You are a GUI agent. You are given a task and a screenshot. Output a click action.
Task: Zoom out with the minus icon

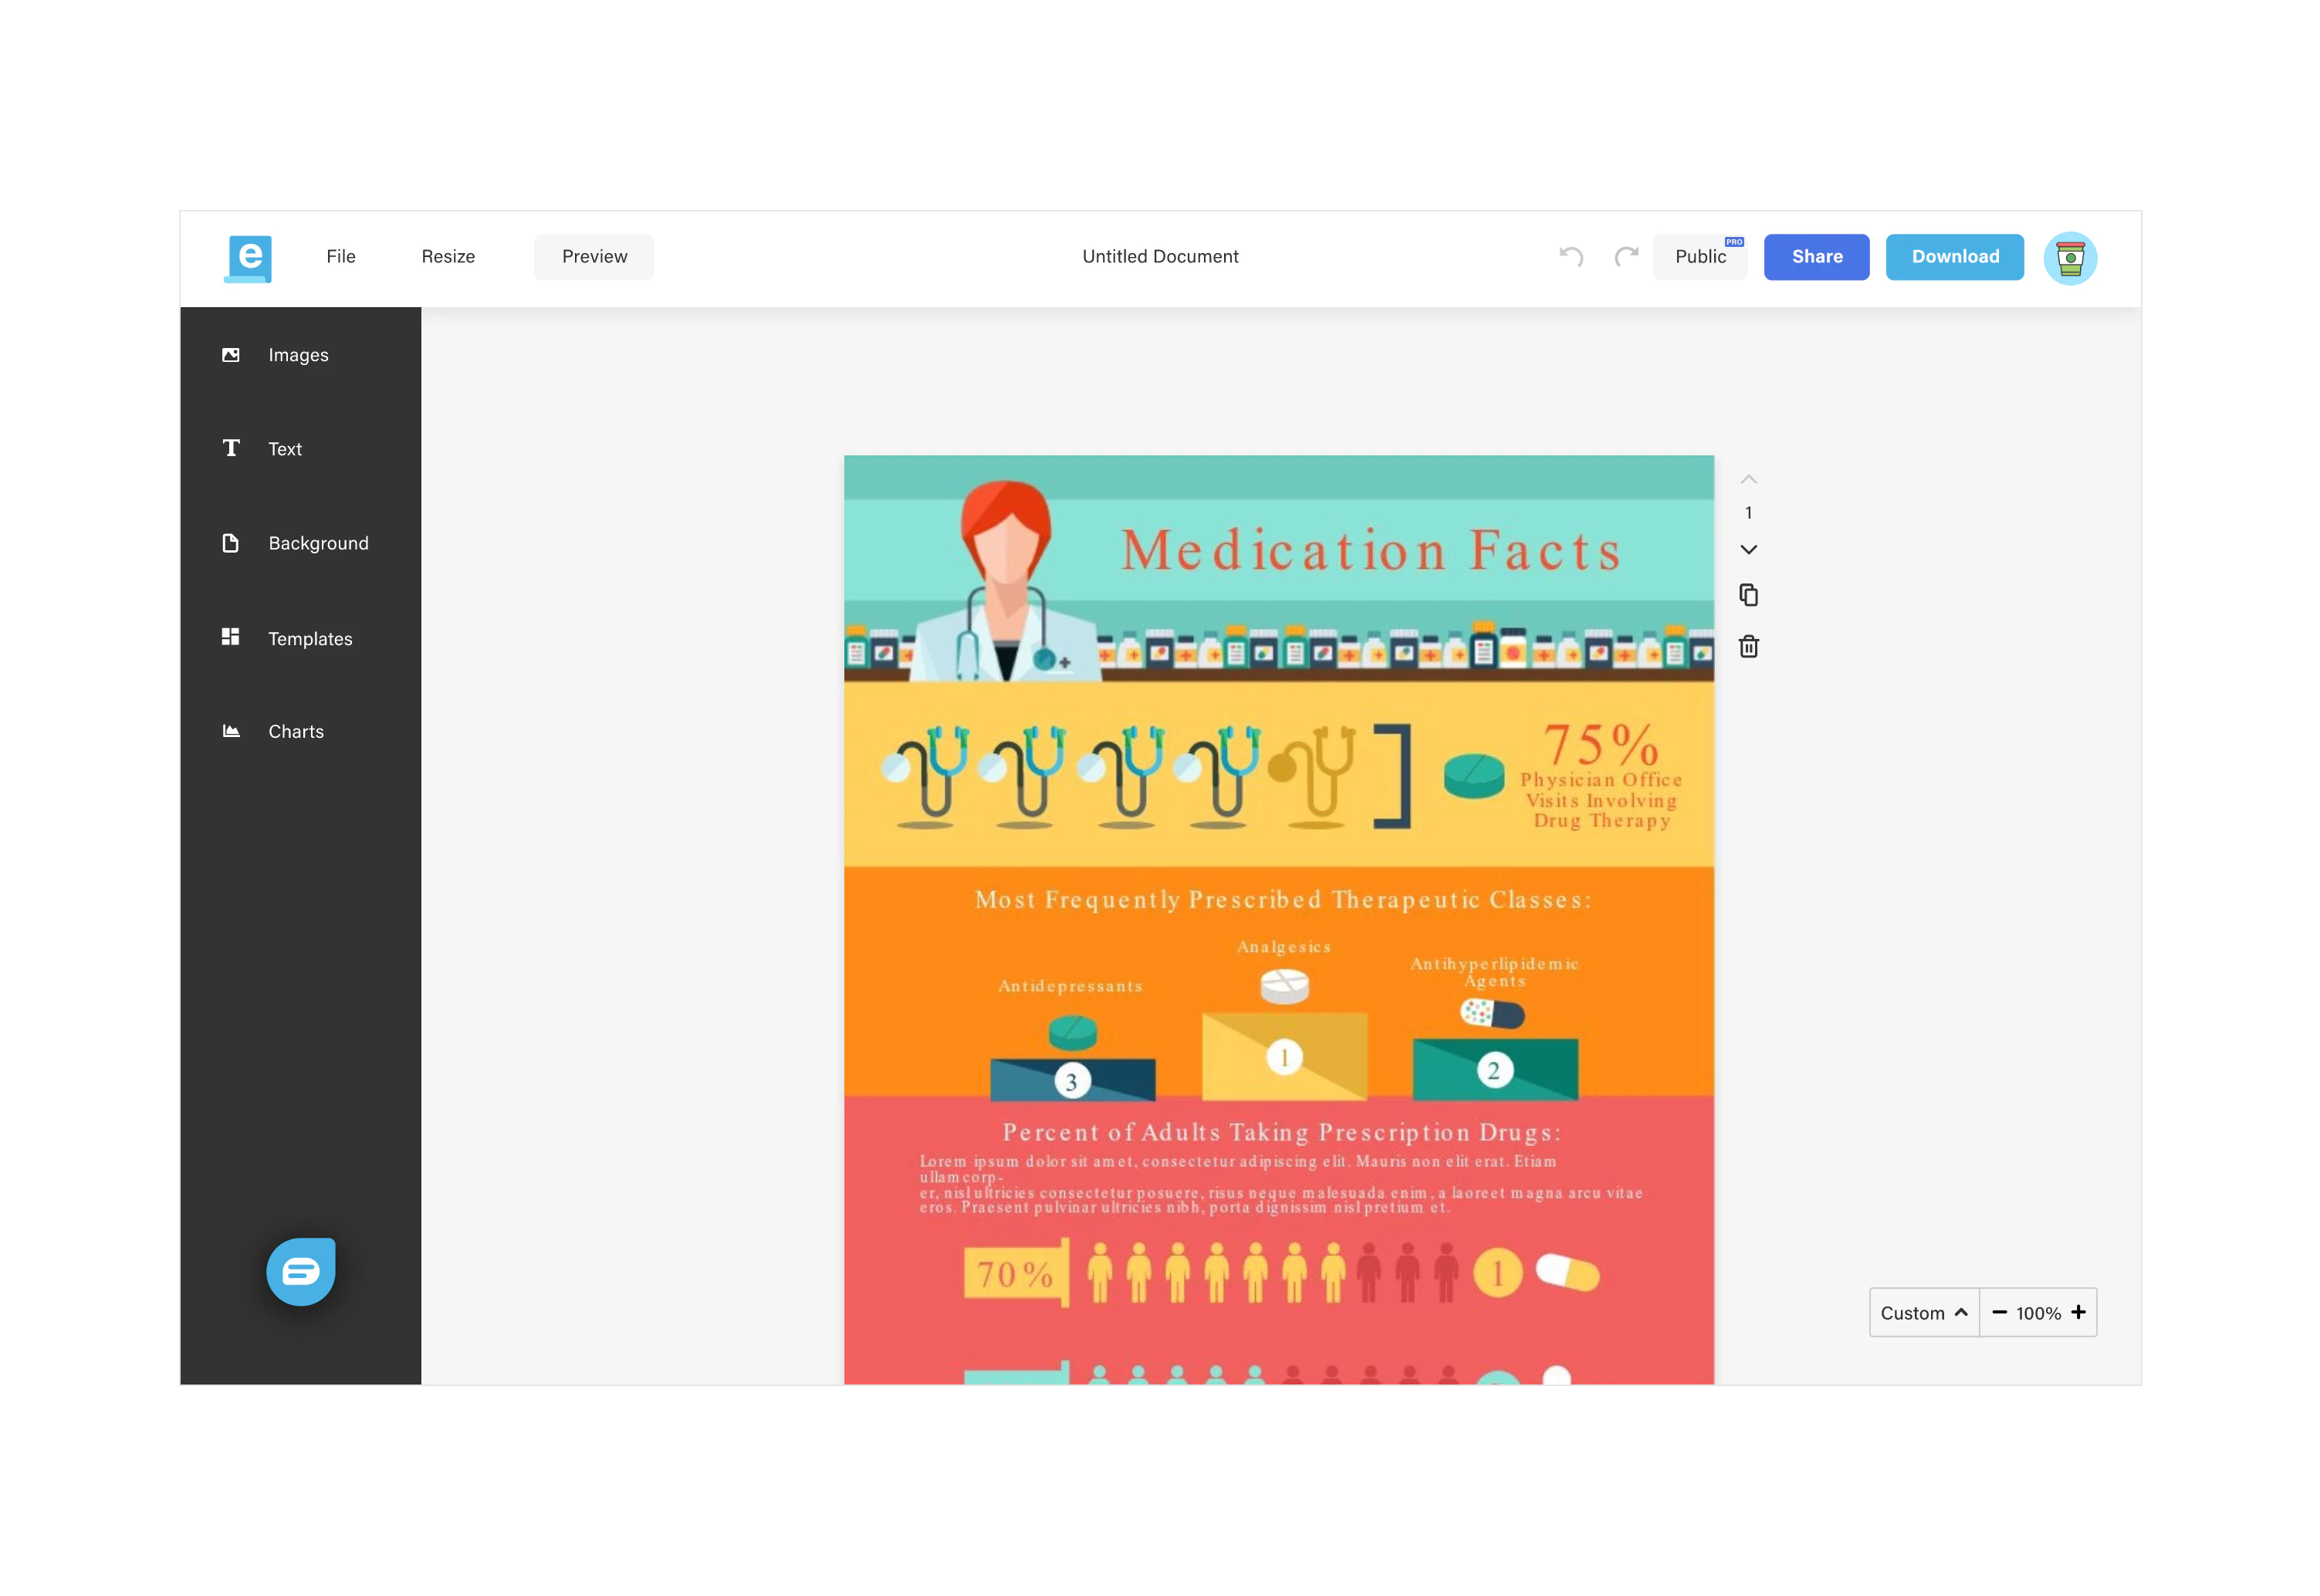point(1999,1312)
